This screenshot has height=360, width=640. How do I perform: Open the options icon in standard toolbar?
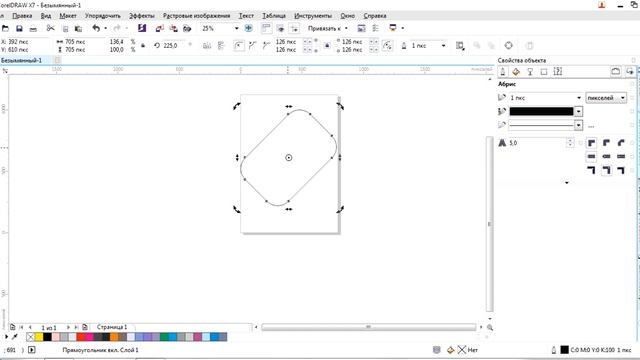point(376,28)
